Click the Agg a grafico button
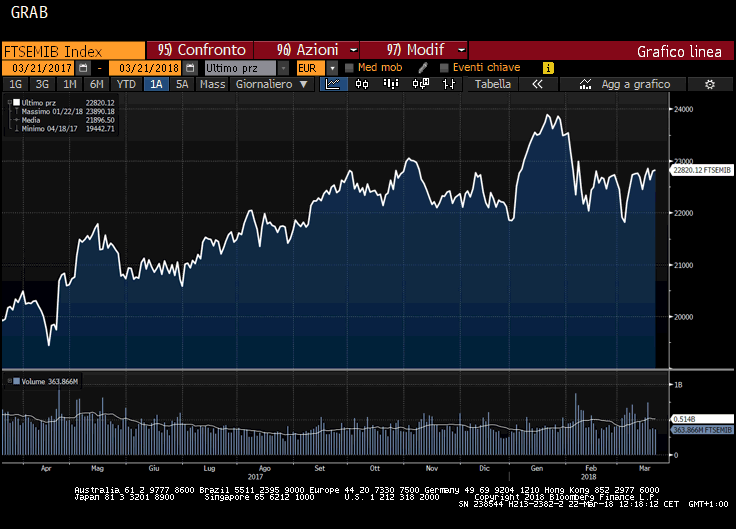The width and height of the screenshot is (736, 529). point(624,84)
